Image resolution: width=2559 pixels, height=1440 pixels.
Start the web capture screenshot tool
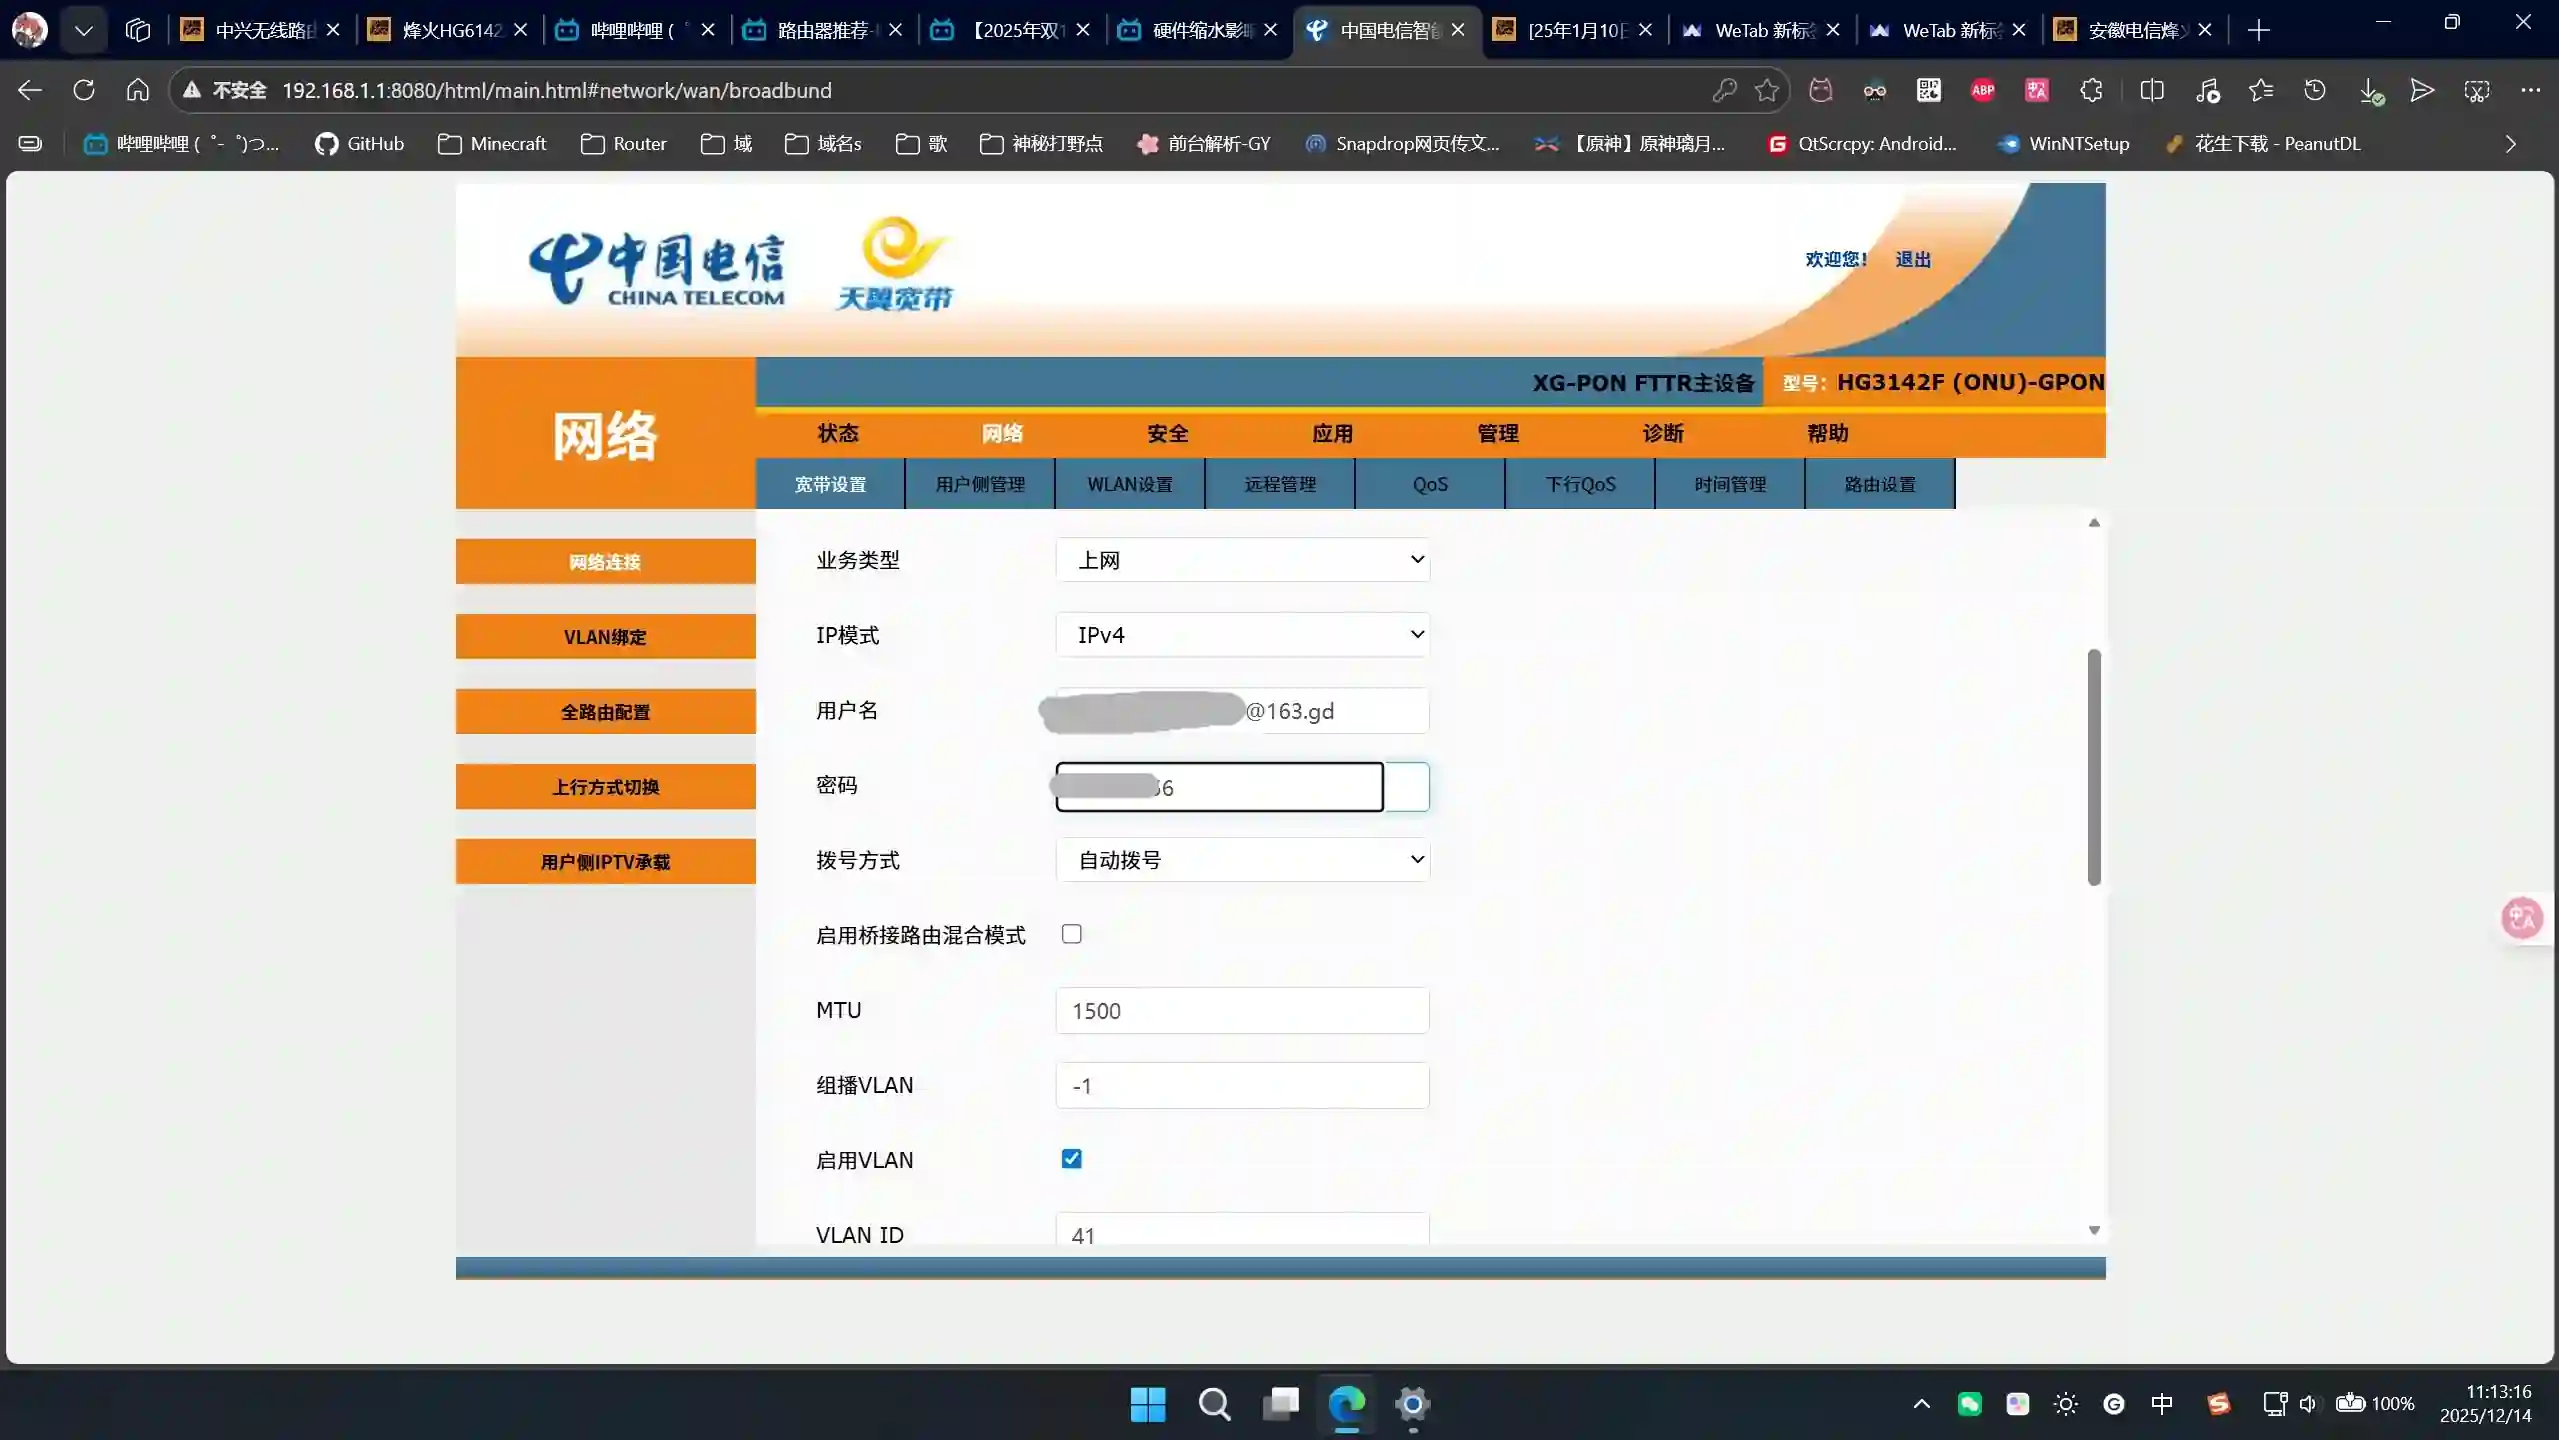pos(2477,90)
